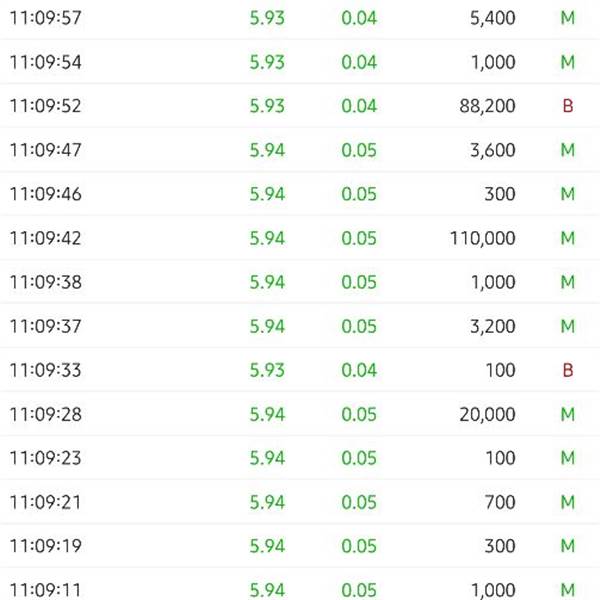
Task: Select the 20,000 volume trade
Action: 300,414
